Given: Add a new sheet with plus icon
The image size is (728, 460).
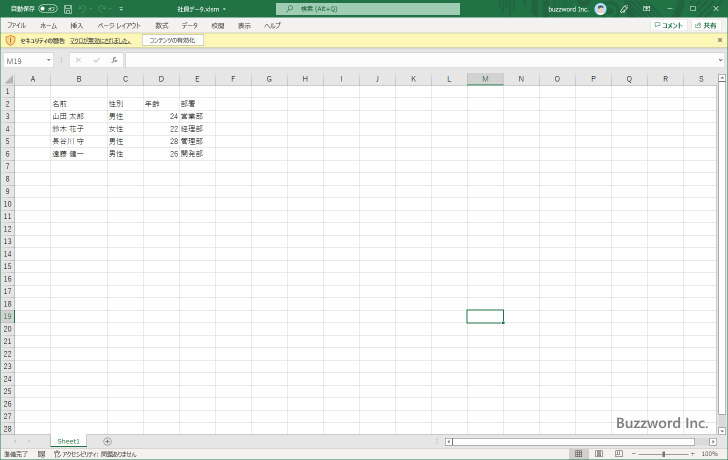Looking at the screenshot, I should [107, 441].
